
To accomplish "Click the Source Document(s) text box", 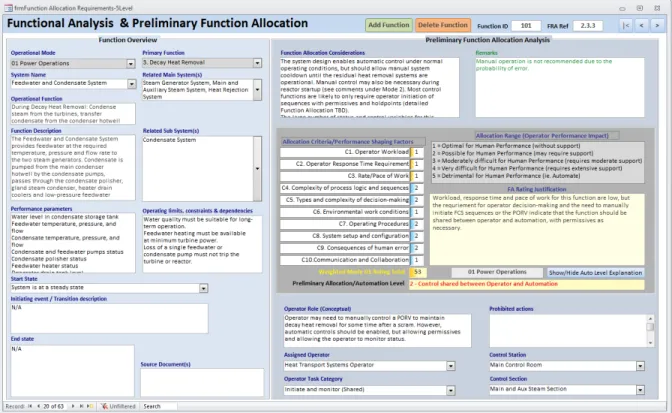I will [x=202, y=383].
